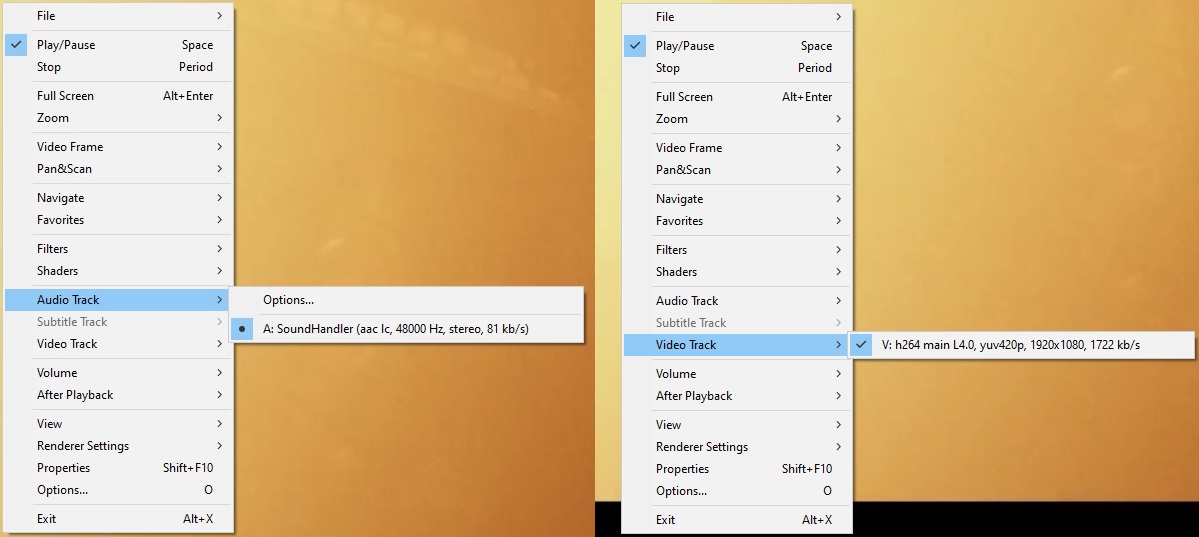This screenshot has width=1199, height=537.
Task: Select the SoundHandler audio track radio option
Action: [x=395, y=329]
